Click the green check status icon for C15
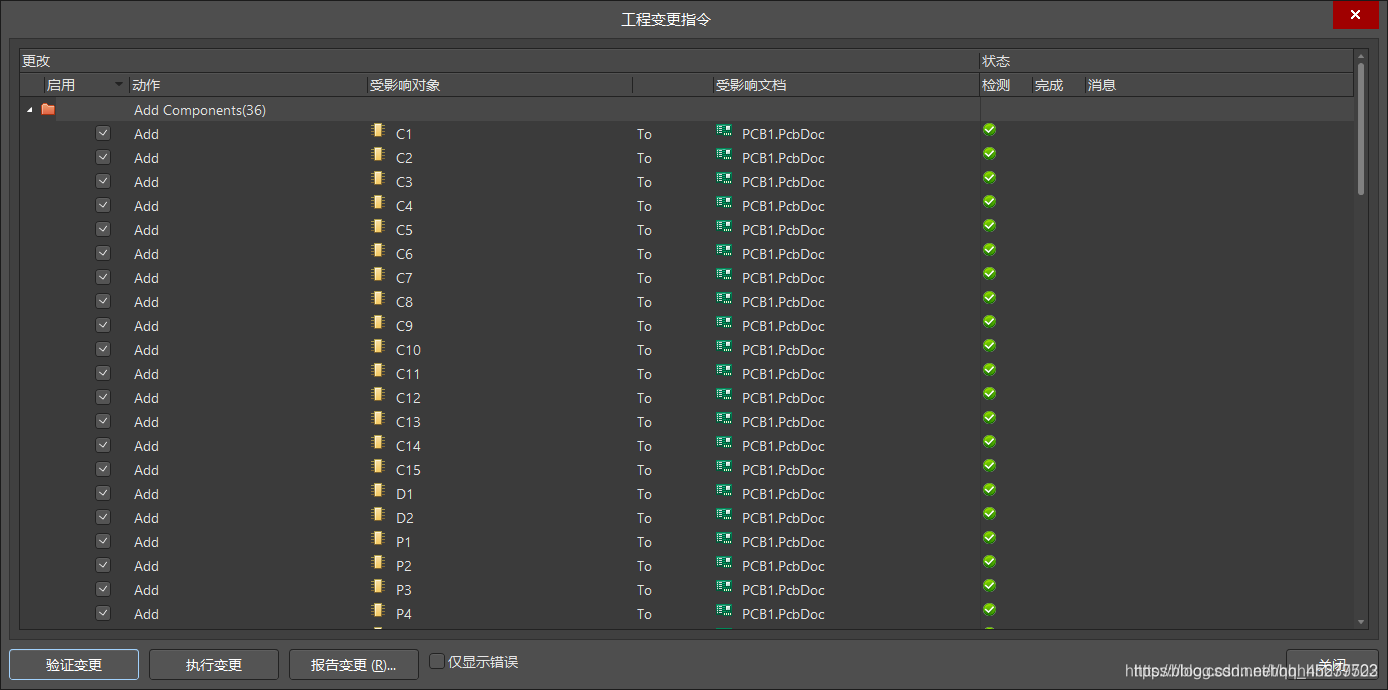The width and height of the screenshot is (1388, 690). click(989, 465)
